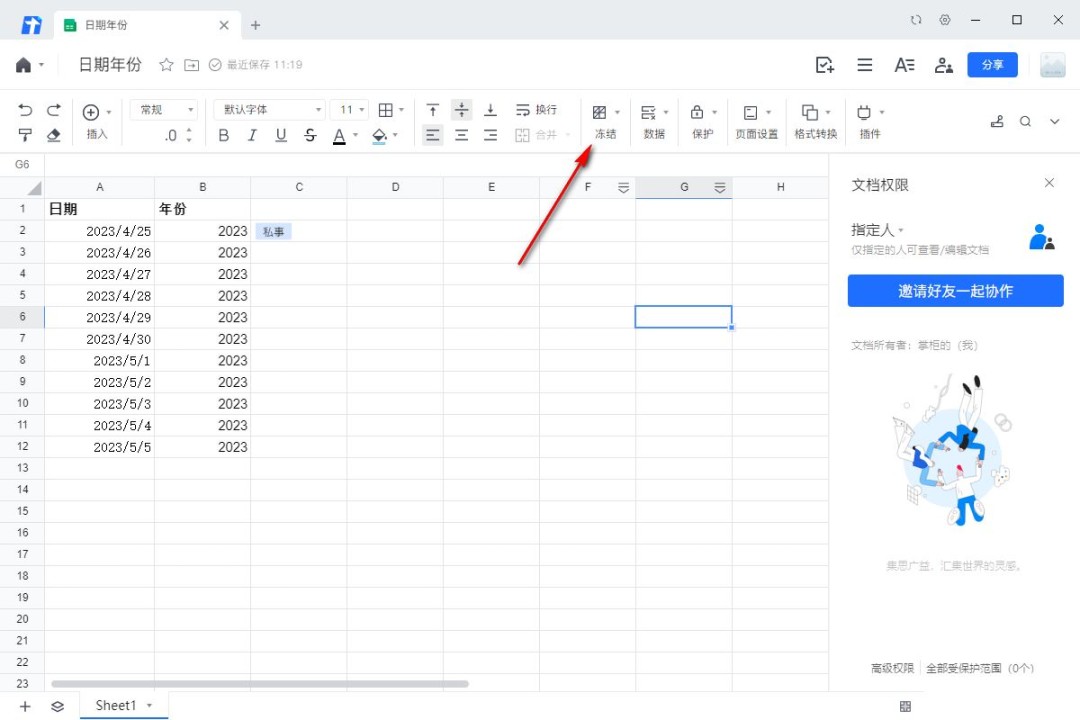This screenshot has width=1080, height=720.
Task: Toggle bold formatting
Action: 224,135
